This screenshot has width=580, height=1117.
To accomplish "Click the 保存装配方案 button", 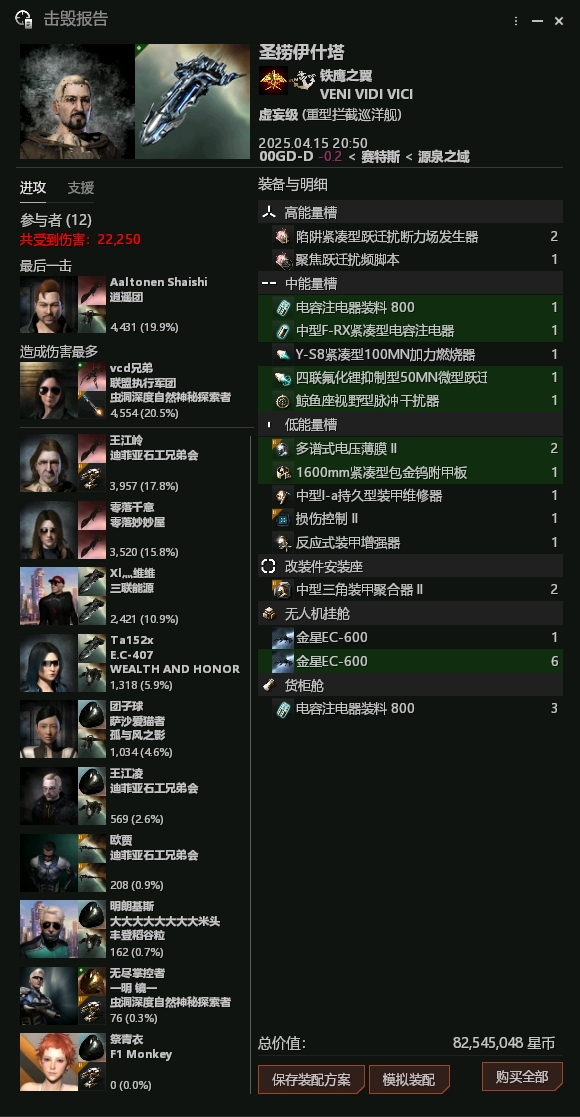I will [x=311, y=1079].
